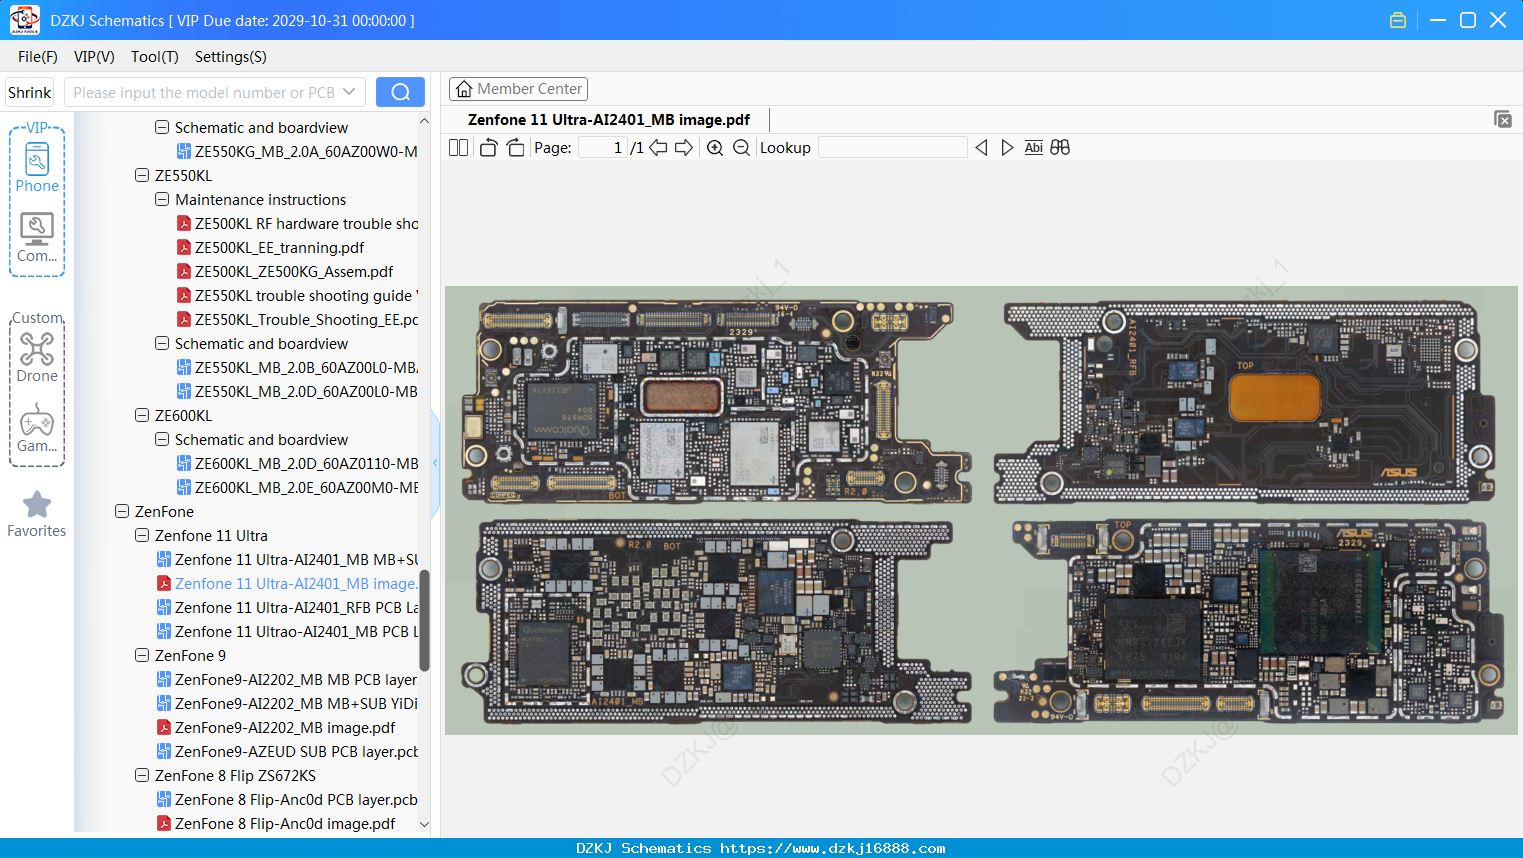
Task: Open ZE550KL_MB_2.0B_60AZ00L0 boardview
Action: click(297, 367)
